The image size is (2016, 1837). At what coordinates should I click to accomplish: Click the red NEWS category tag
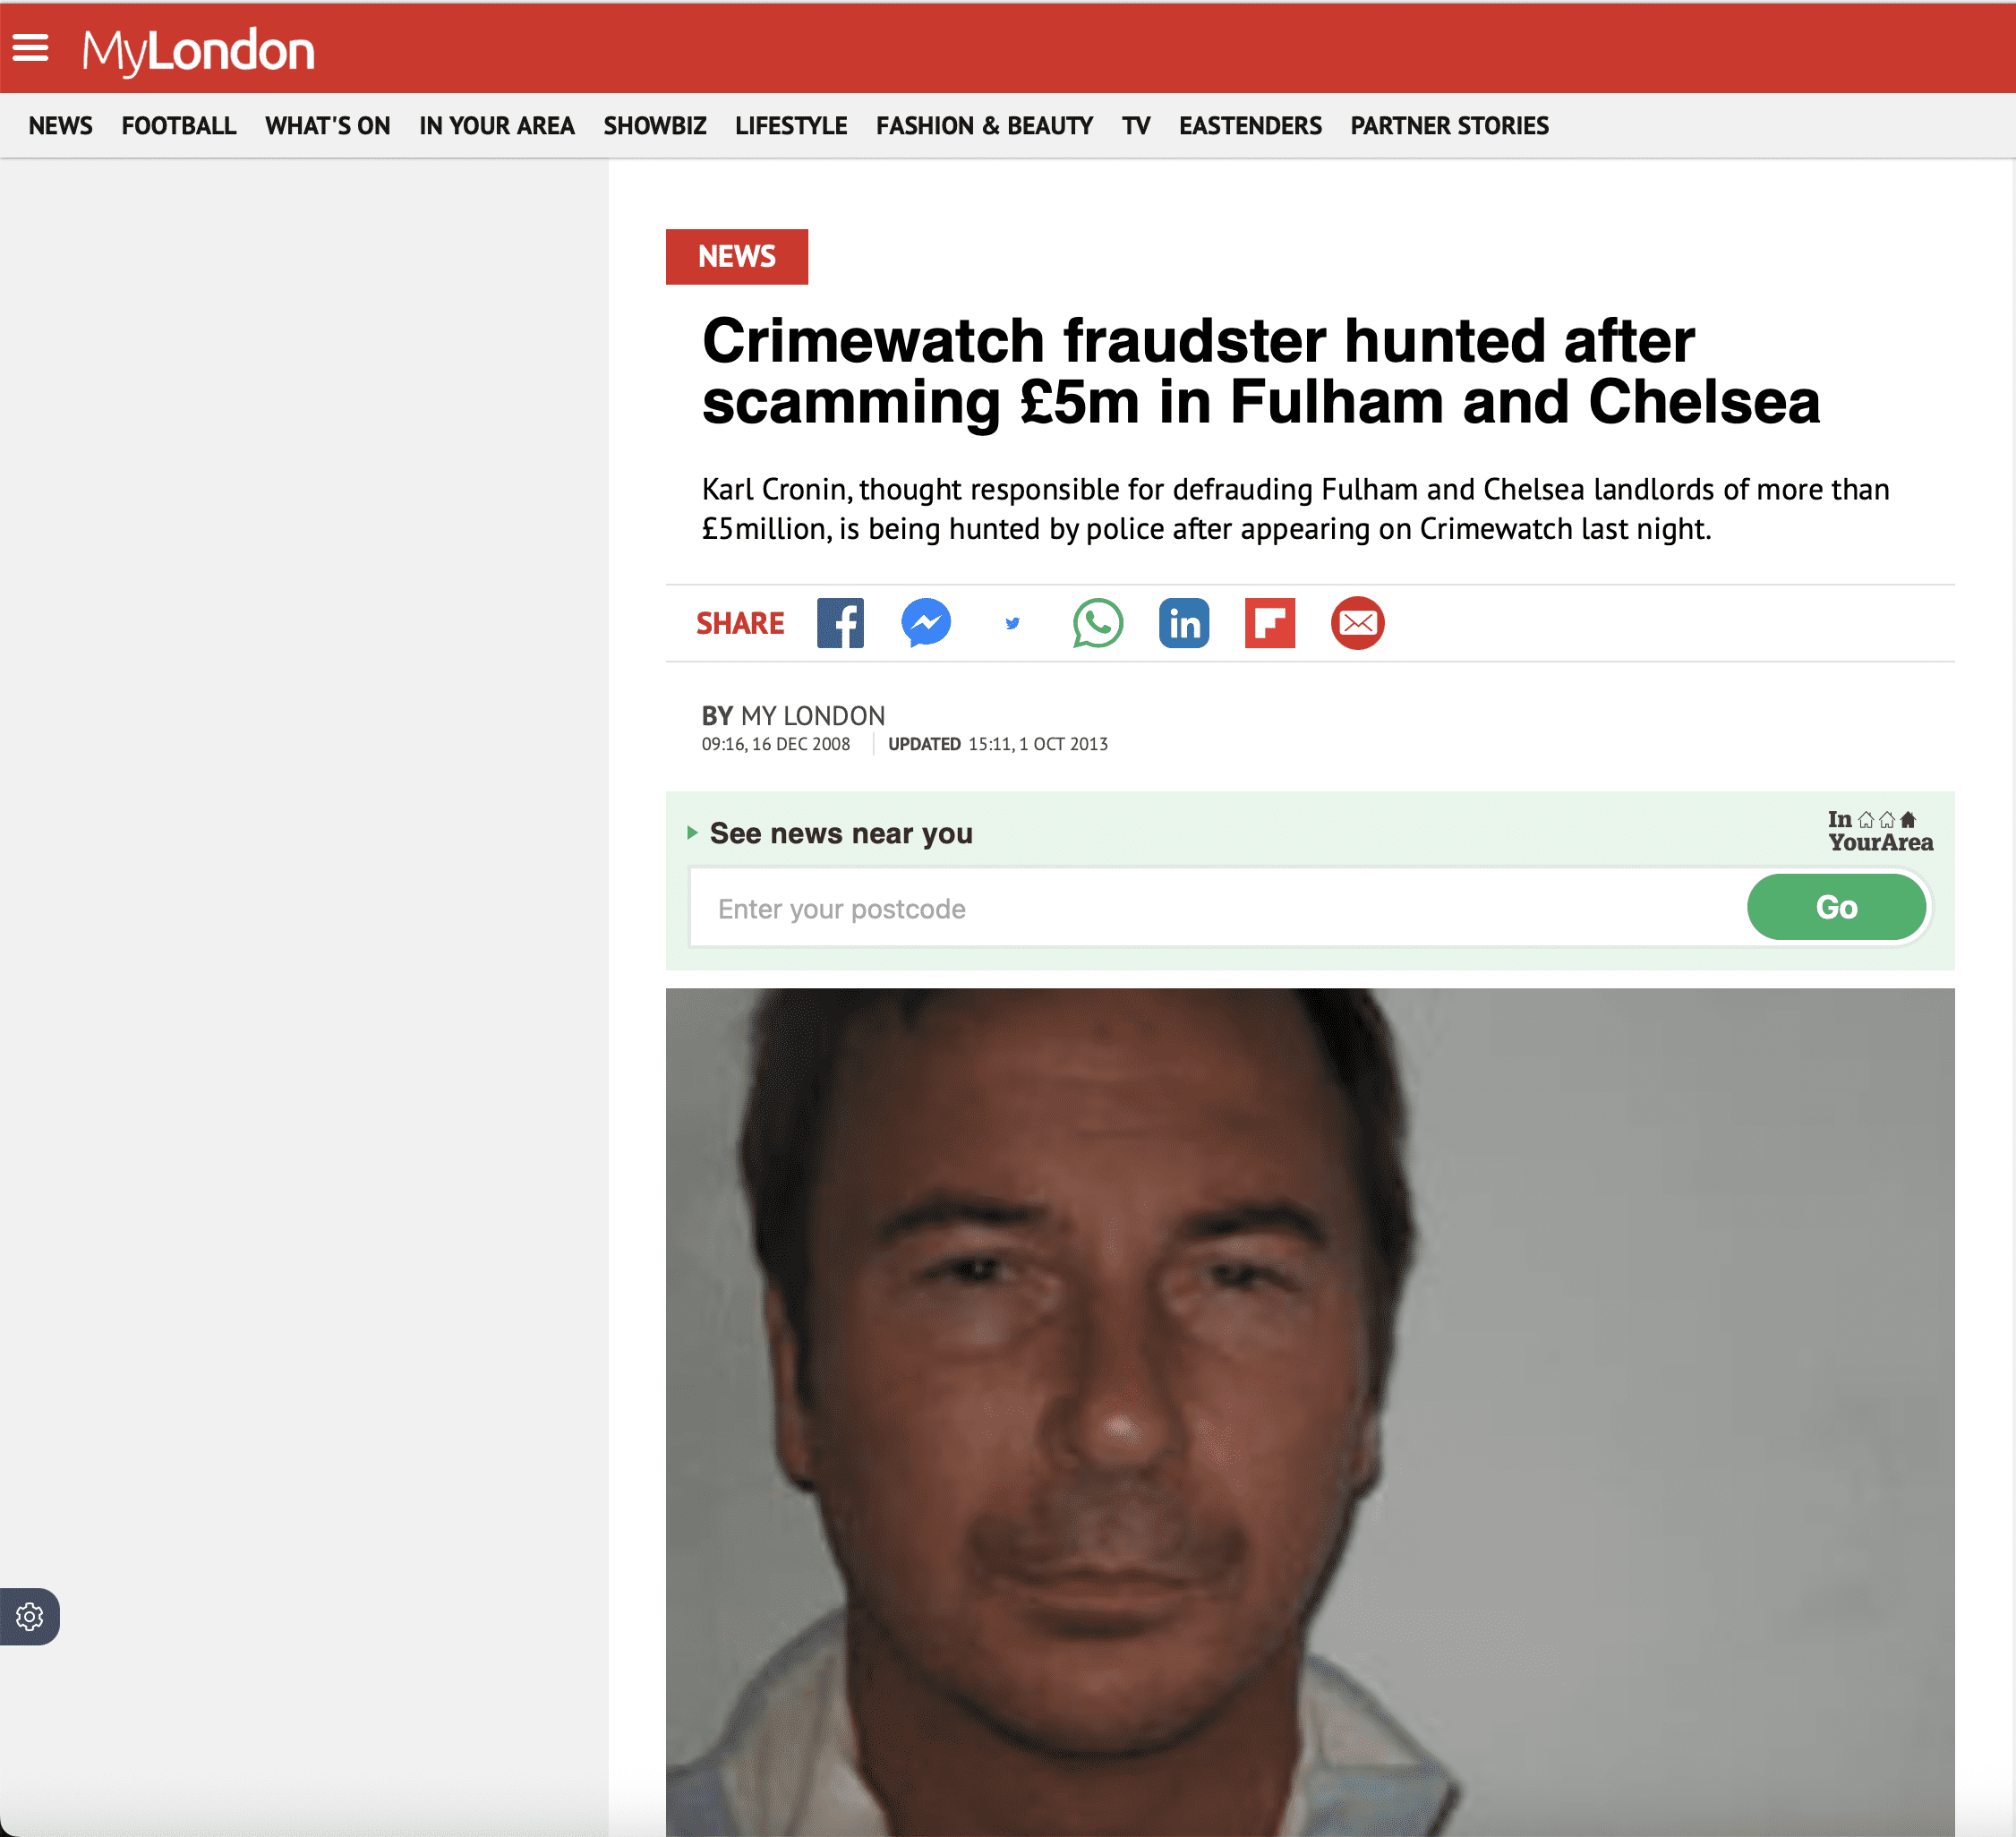737,257
